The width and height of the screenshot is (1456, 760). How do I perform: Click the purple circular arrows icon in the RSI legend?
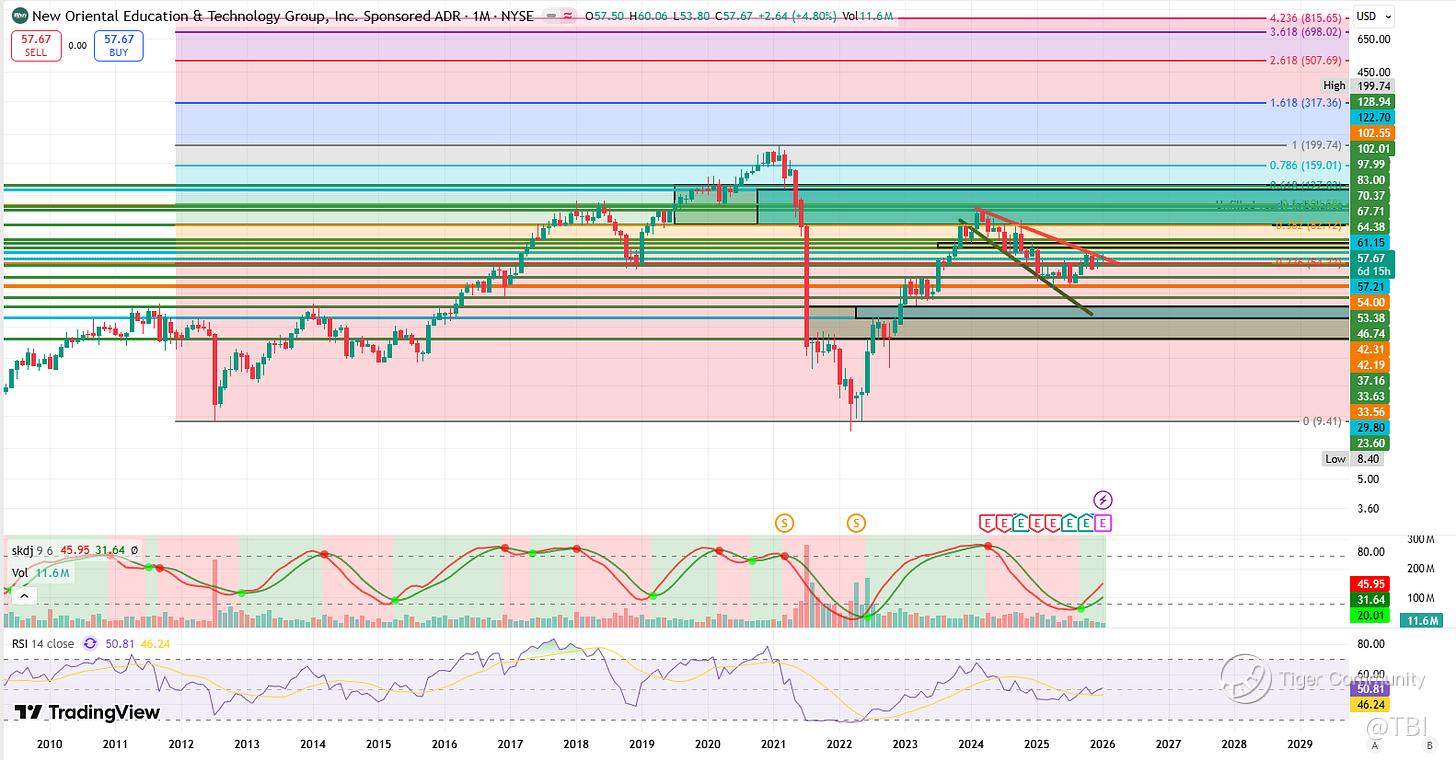pos(90,644)
